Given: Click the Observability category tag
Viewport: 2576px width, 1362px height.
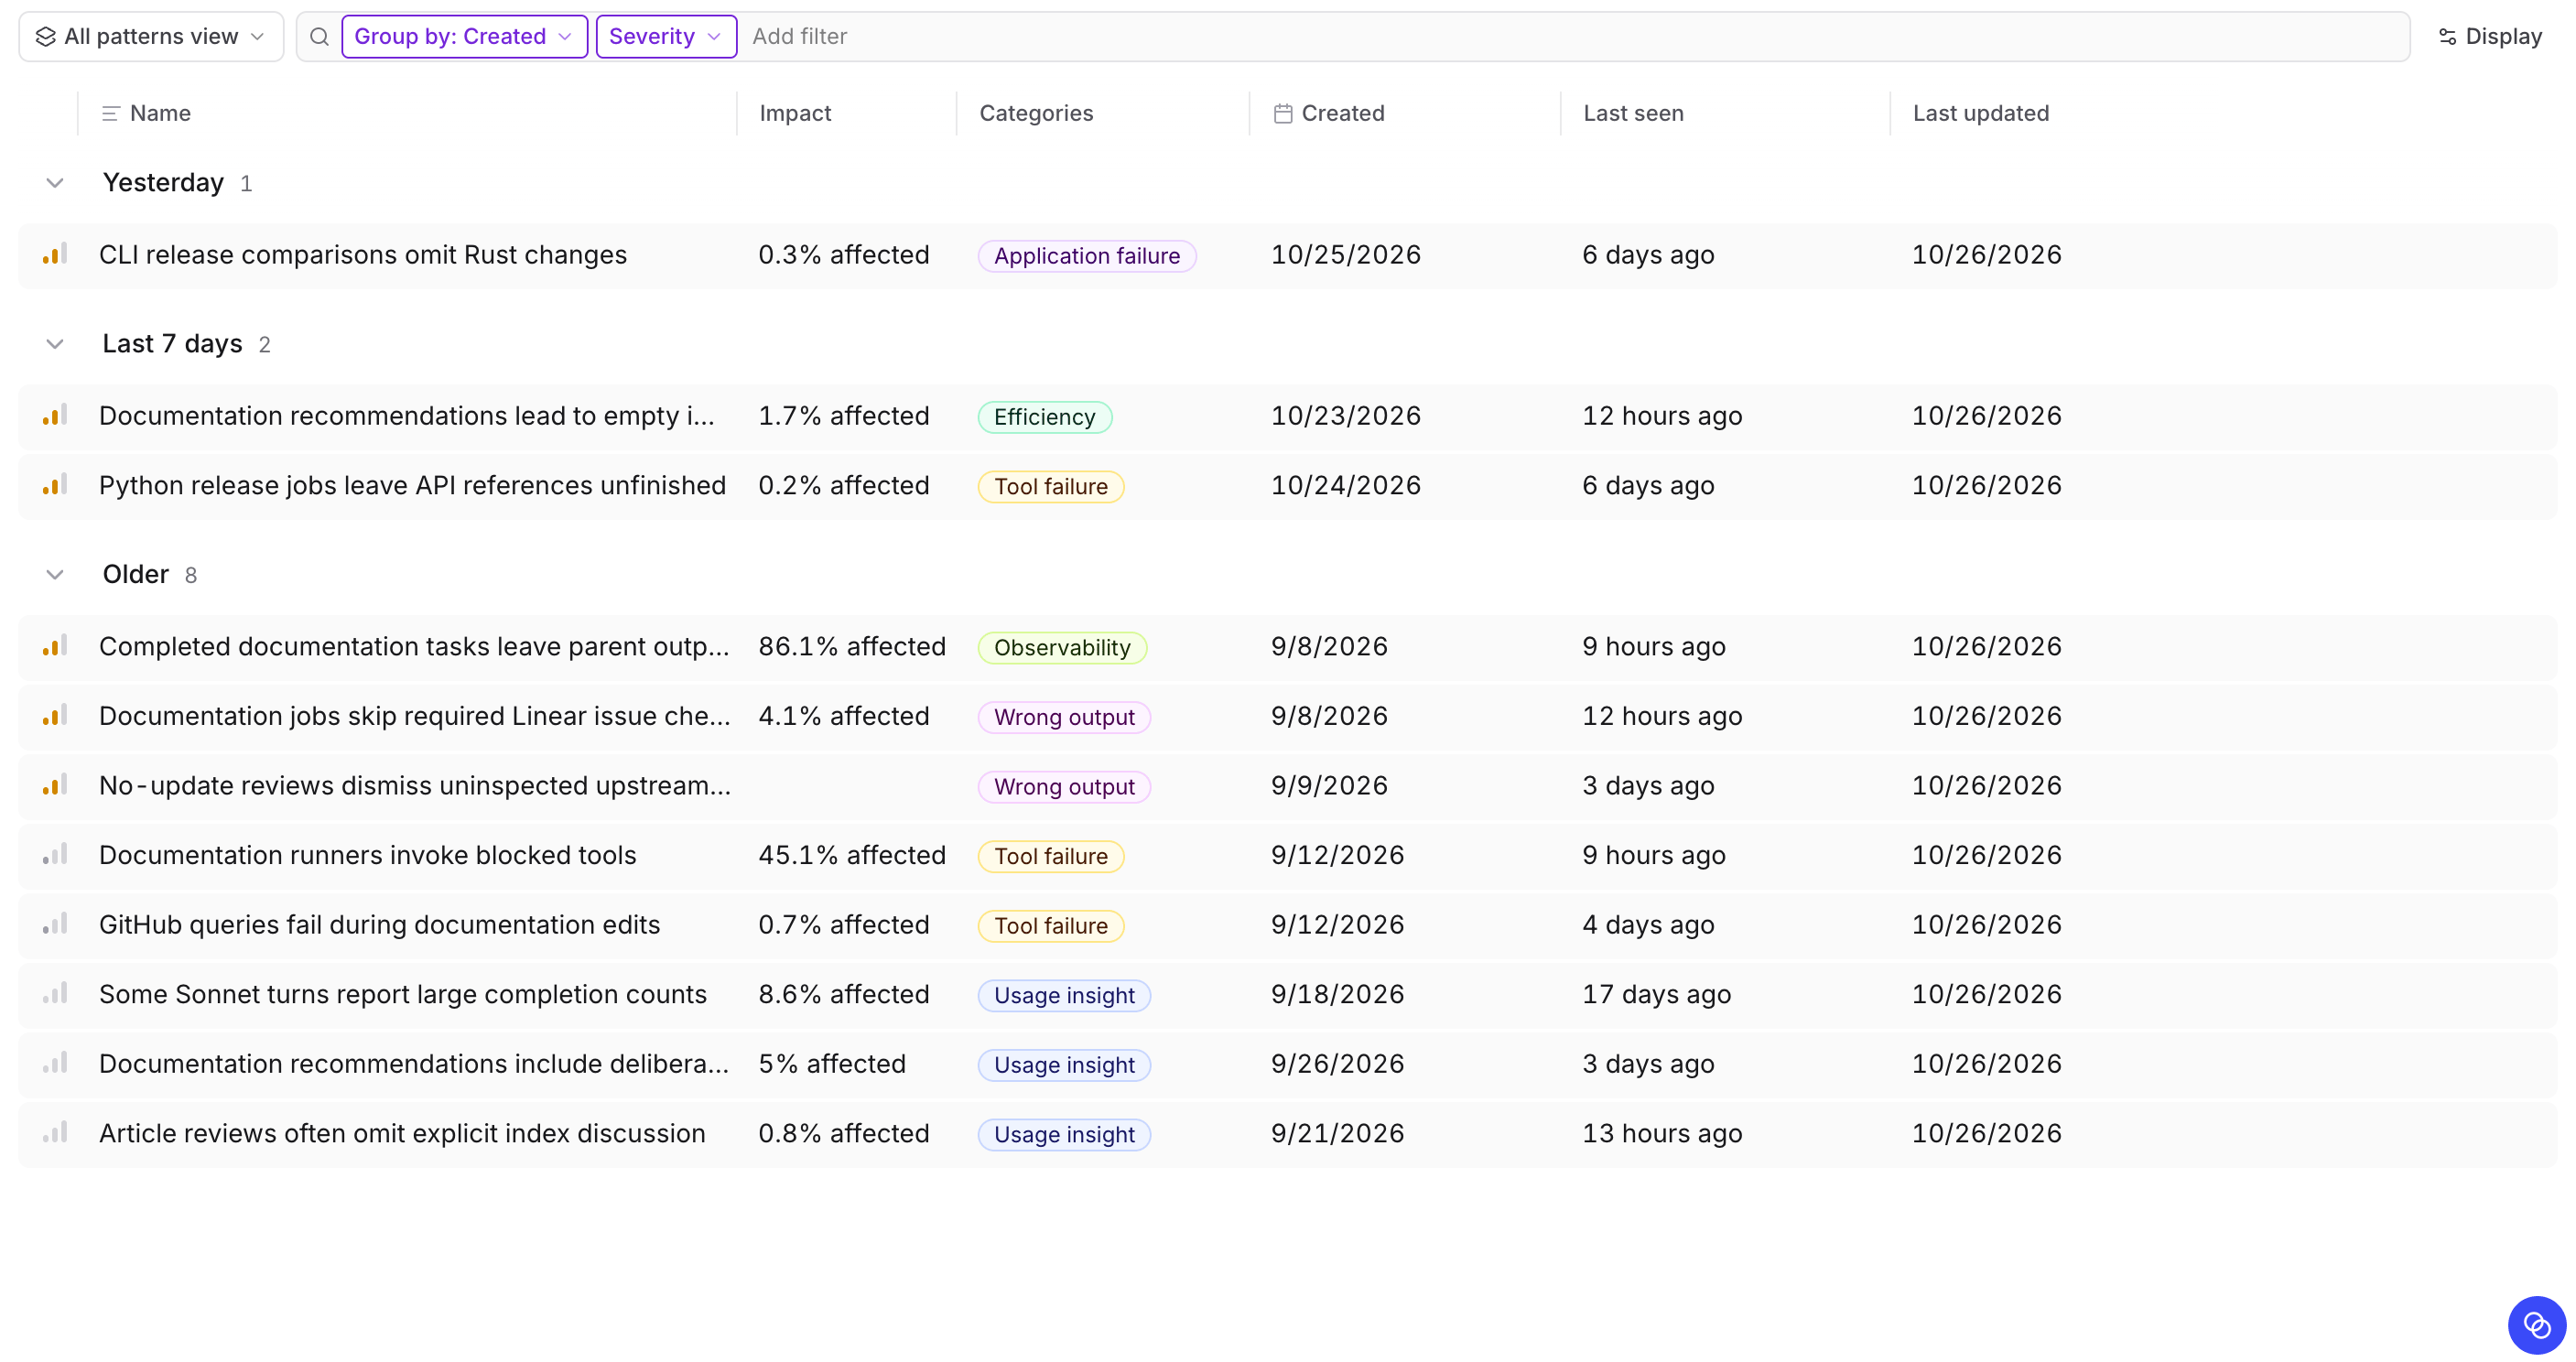Looking at the screenshot, I should [x=1062, y=648].
